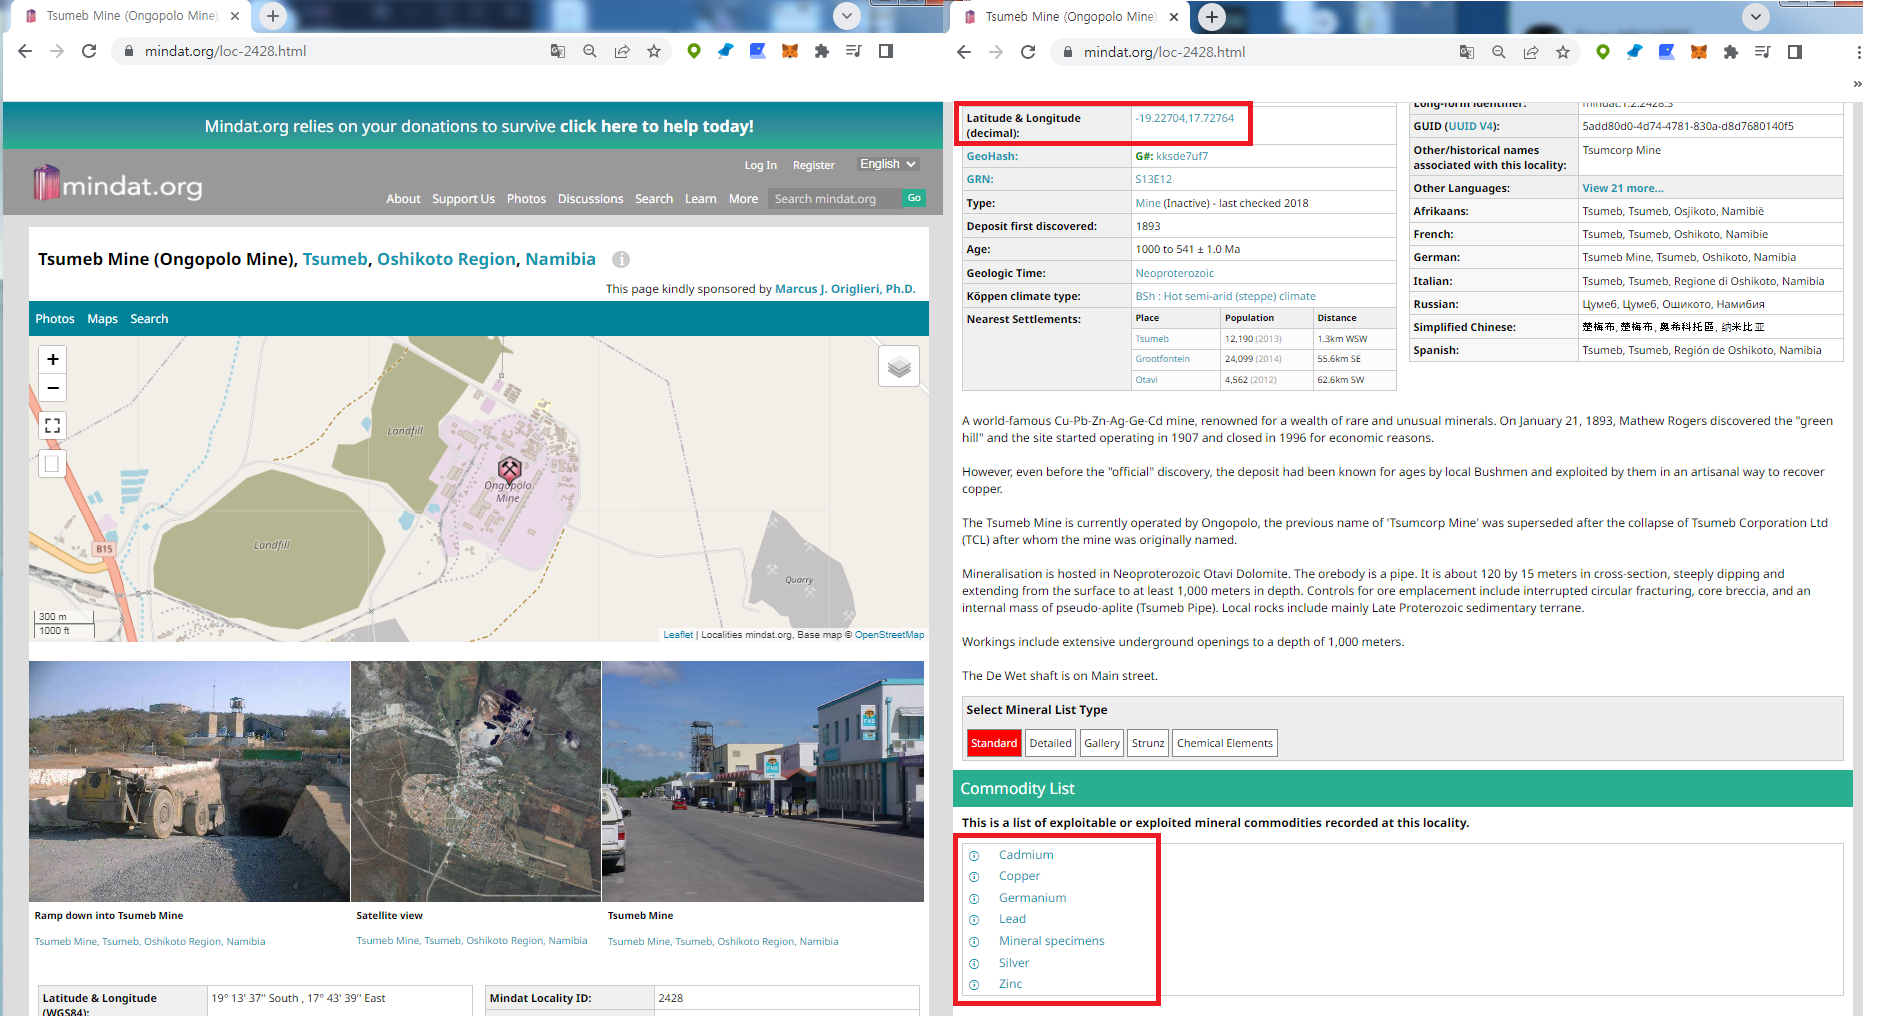
Task: Open MetaMask fox extension in right window
Action: [1699, 52]
